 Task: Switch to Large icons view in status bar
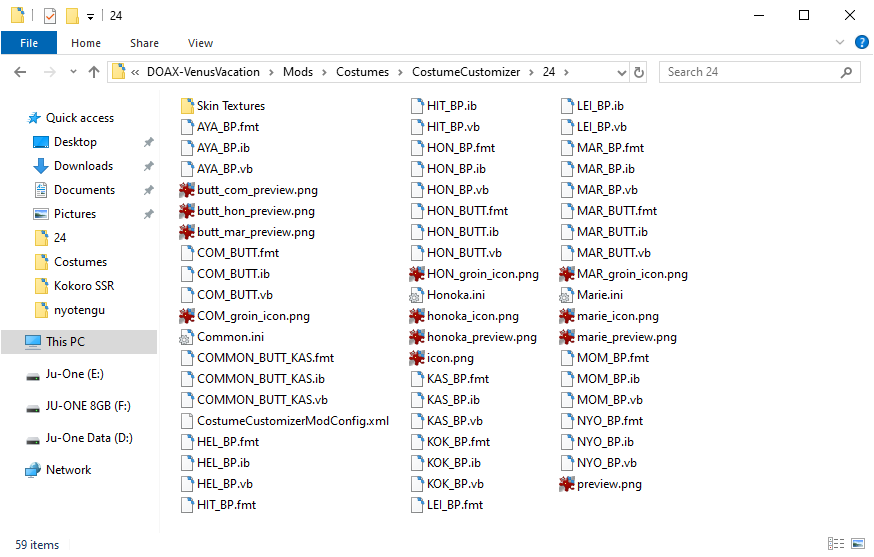858,543
